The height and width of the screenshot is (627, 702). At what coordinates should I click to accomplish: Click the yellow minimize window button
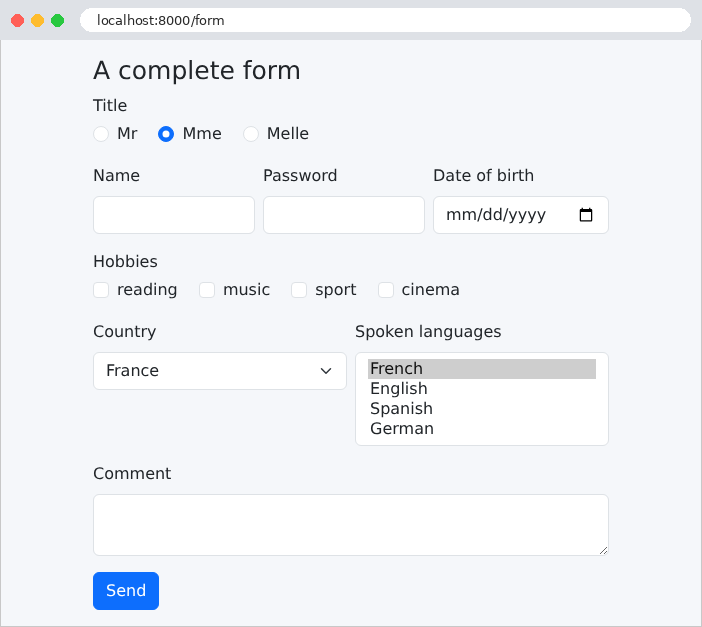(x=38, y=20)
